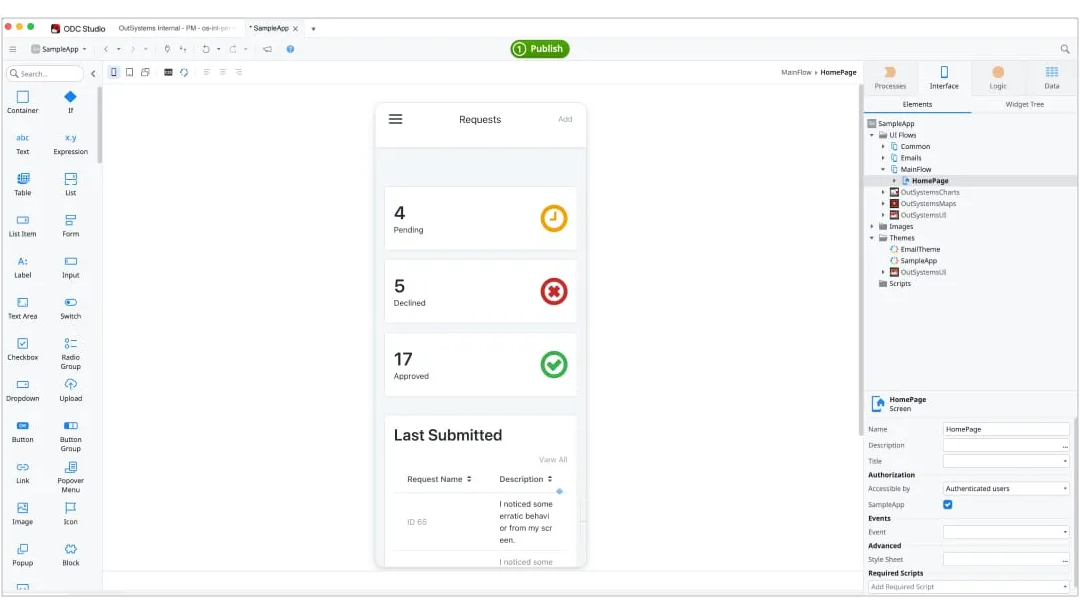Click the undo arrow in toolbar
1080x610 pixels.
tap(205, 49)
